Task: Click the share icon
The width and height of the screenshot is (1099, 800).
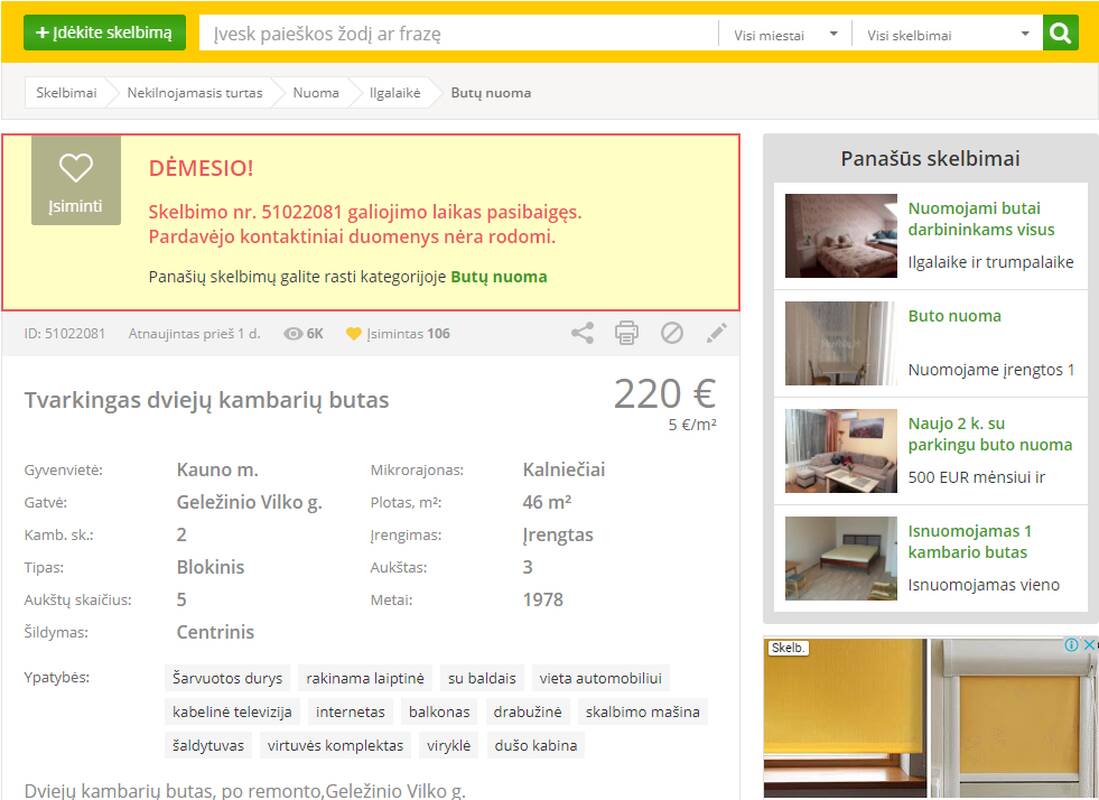Action: click(x=582, y=333)
